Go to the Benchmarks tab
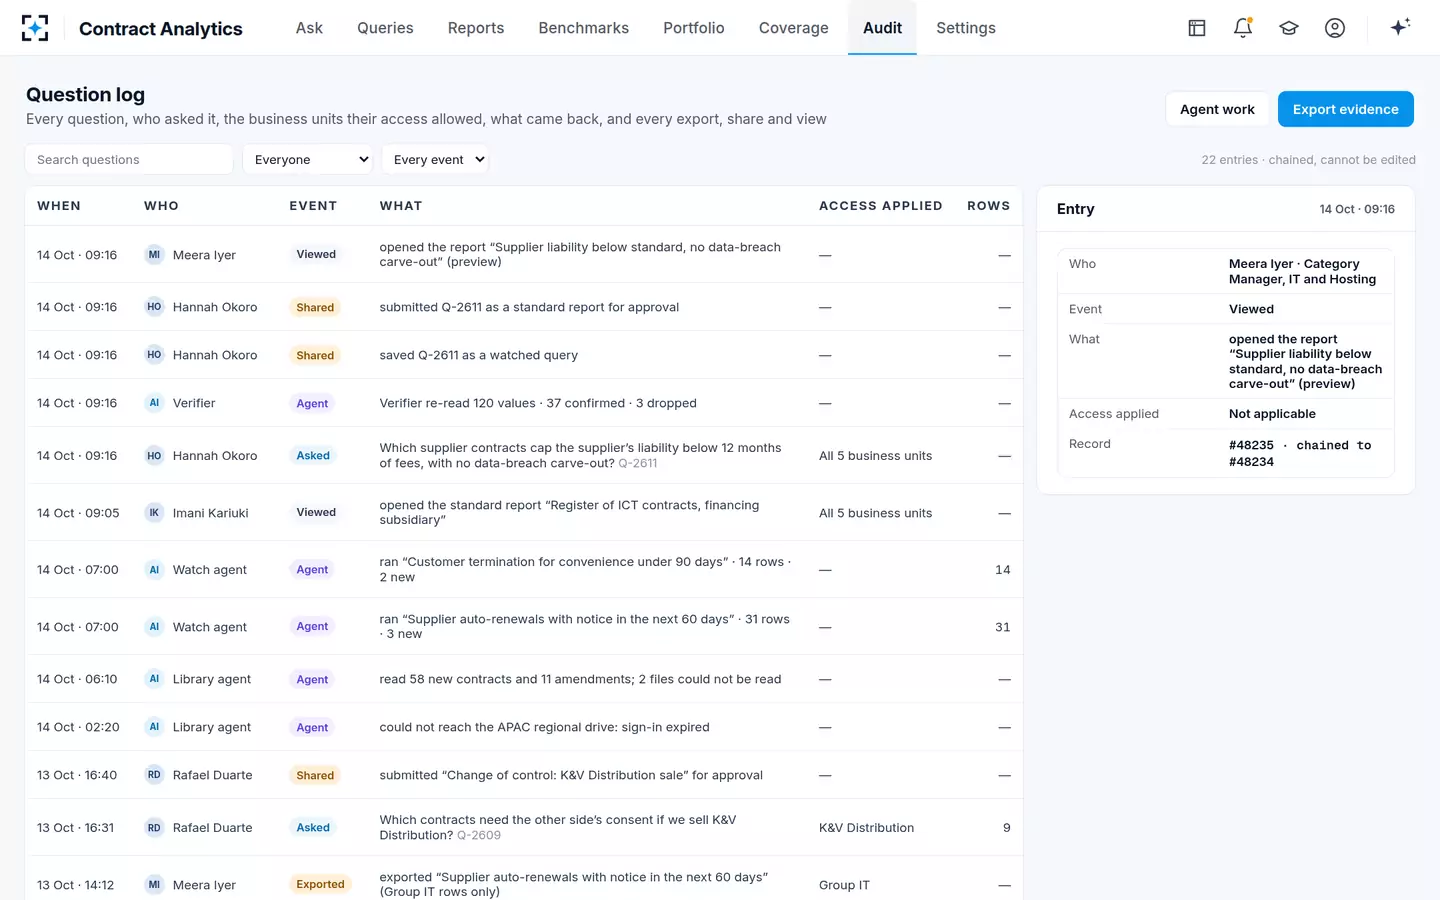1440x900 pixels. (x=584, y=28)
